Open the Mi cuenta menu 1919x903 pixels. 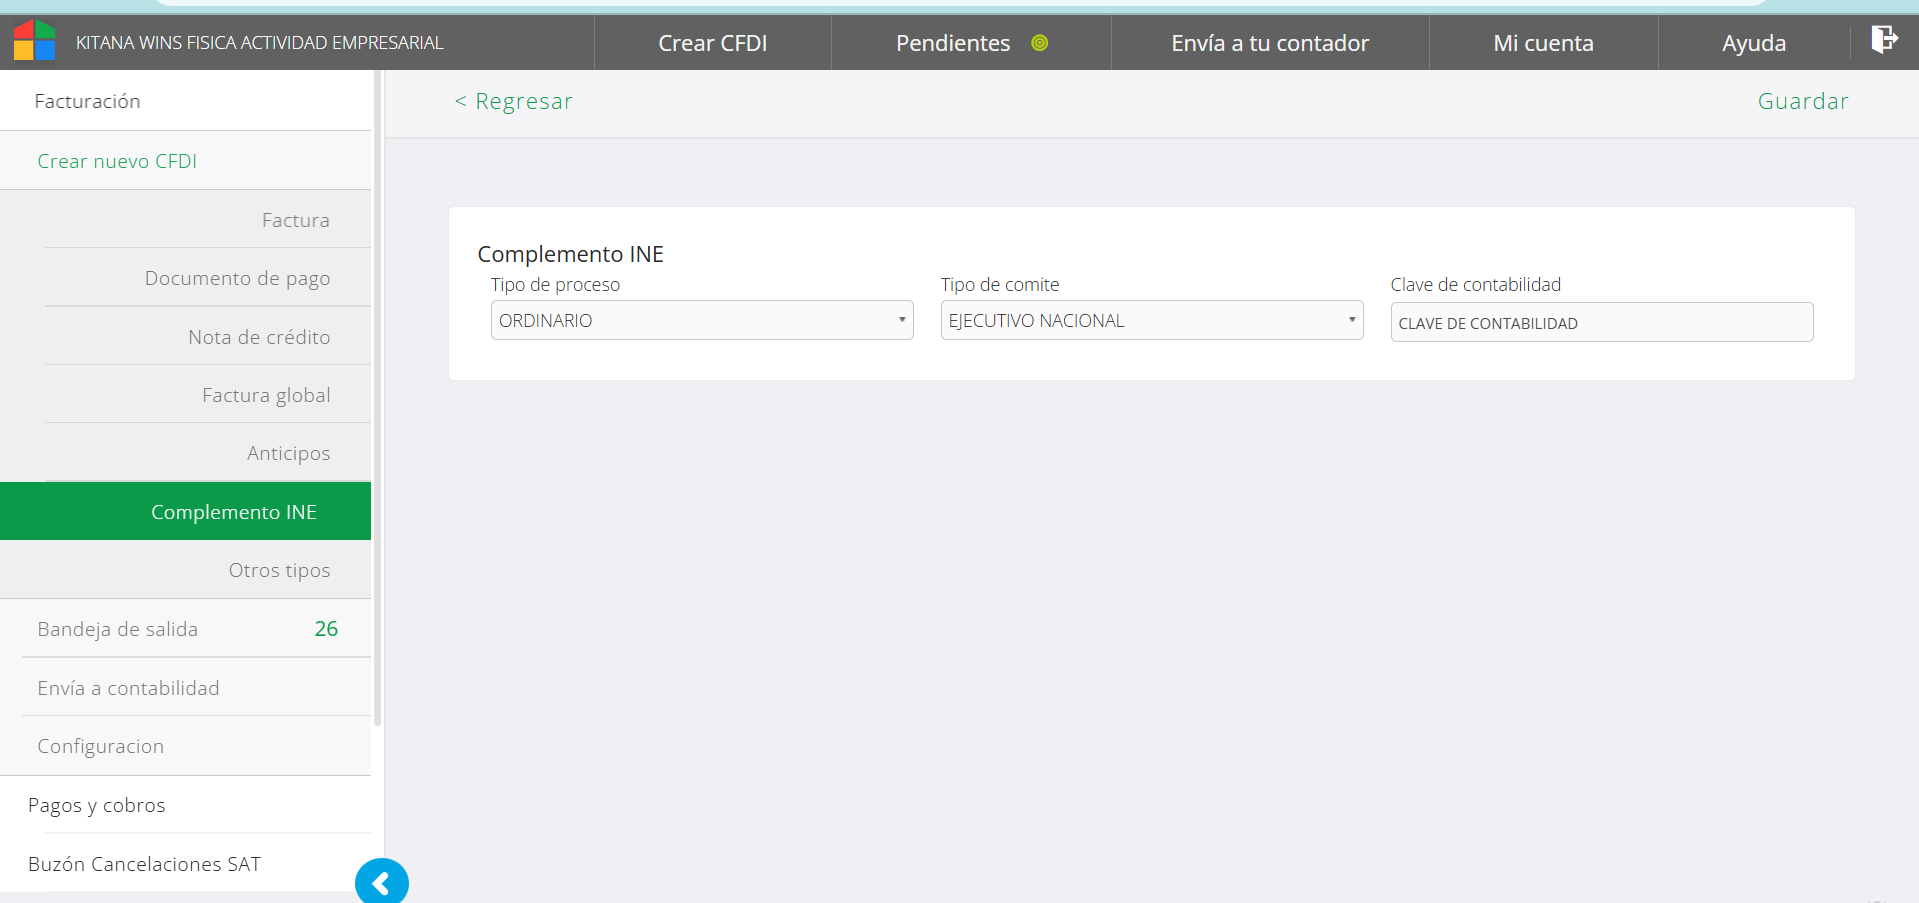[1543, 43]
